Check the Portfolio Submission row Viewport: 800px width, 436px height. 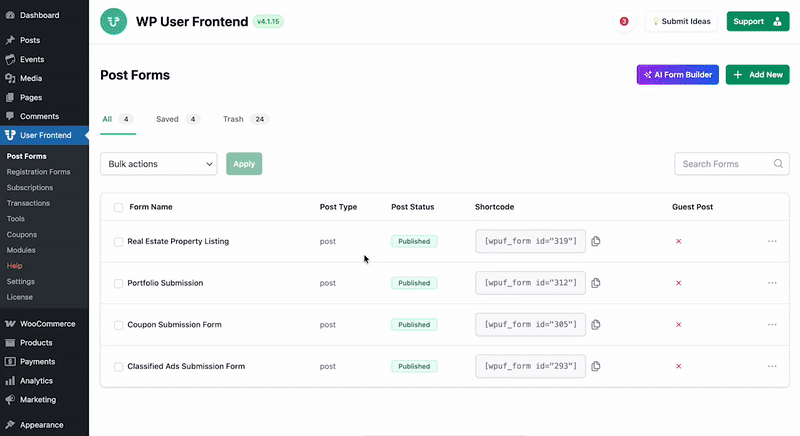tap(118, 284)
